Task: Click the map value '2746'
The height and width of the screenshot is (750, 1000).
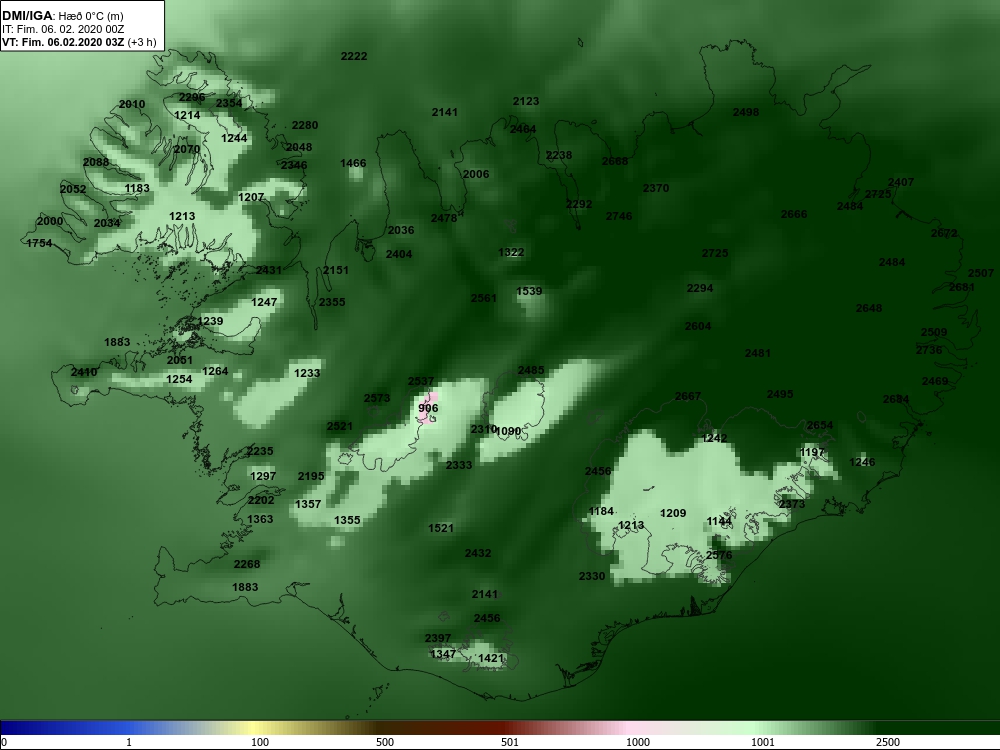Action: point(619,216)
